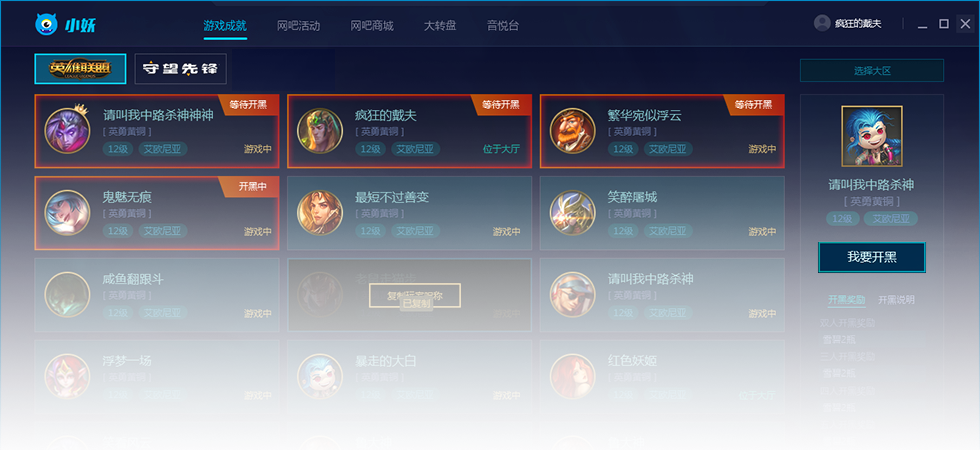
Task: Switch to the 守望先锋 game logo
Action: tap(181, 69)
